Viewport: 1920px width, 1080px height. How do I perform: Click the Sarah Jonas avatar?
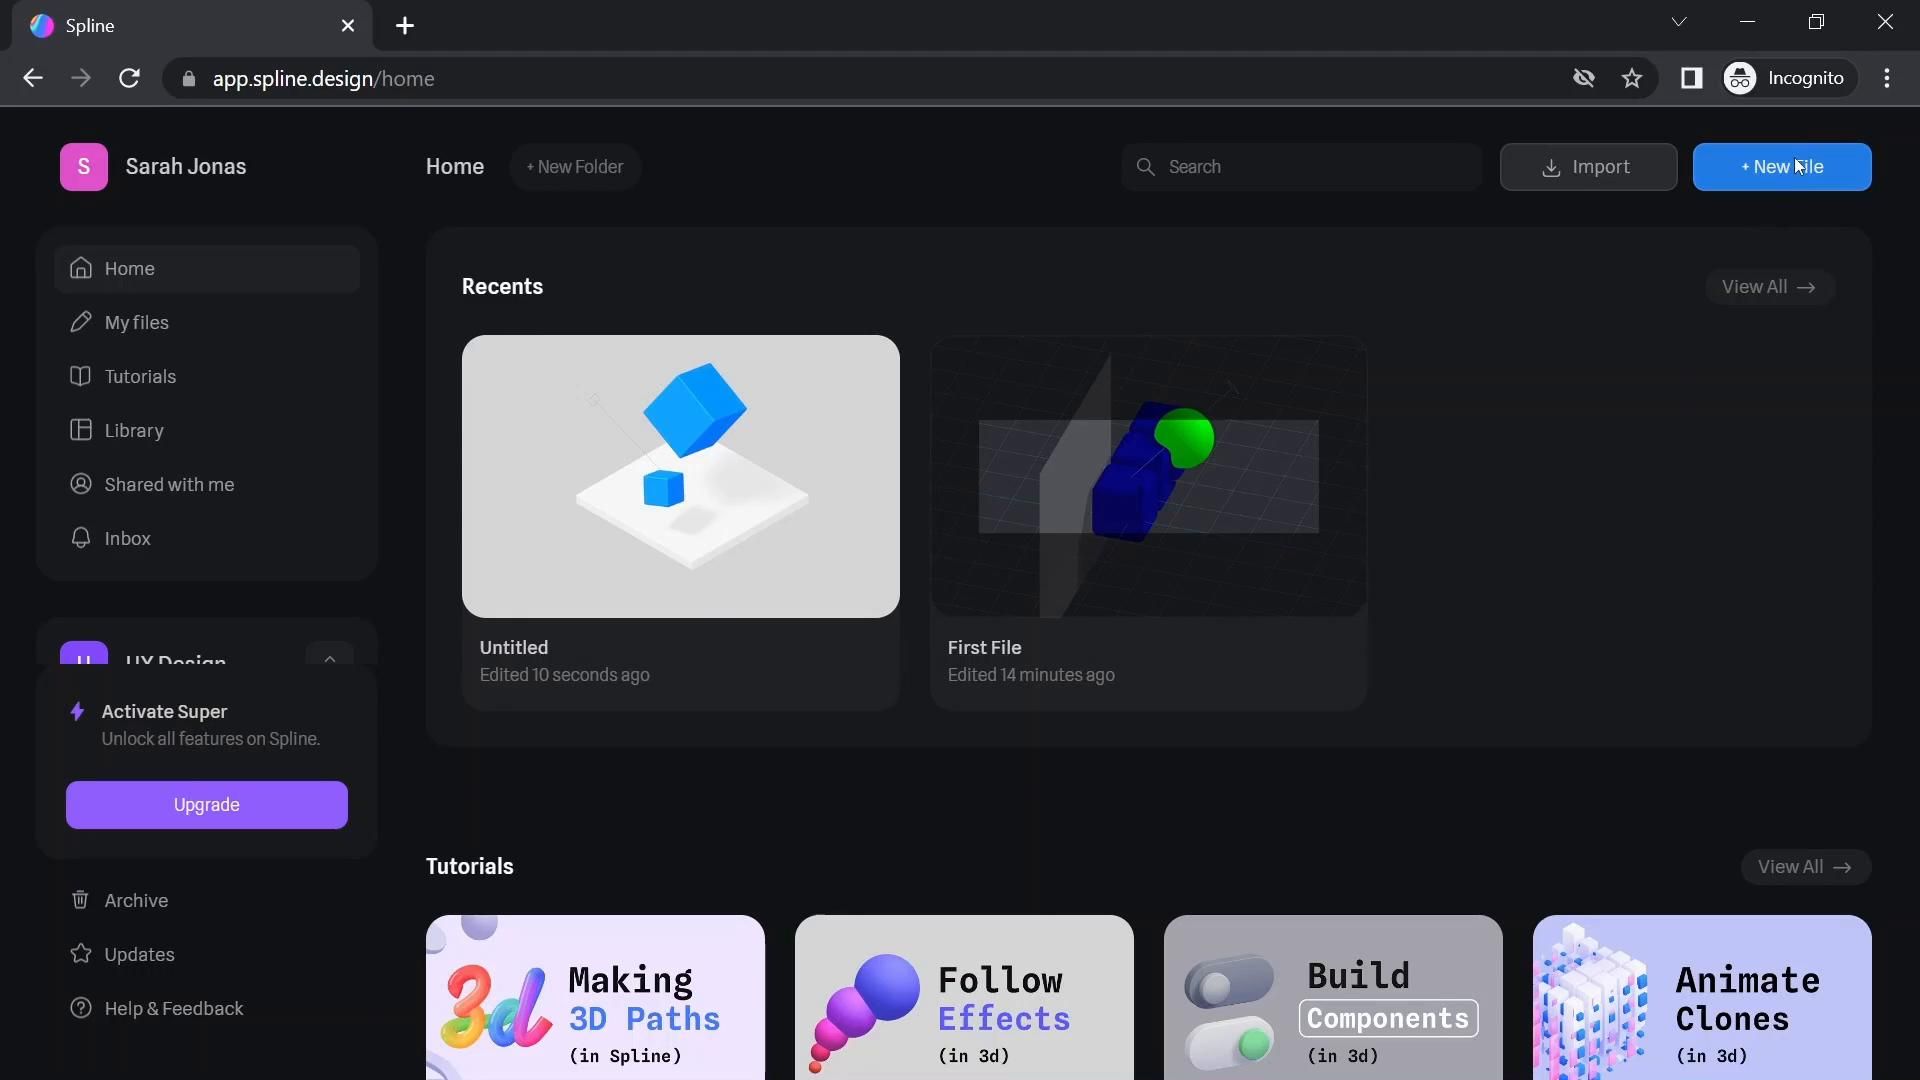pos(84,167)
